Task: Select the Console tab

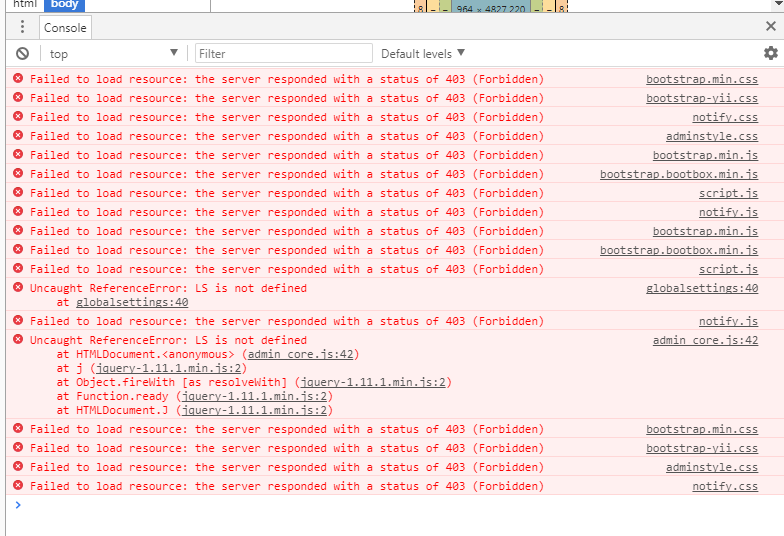Action: click(65, 28)
